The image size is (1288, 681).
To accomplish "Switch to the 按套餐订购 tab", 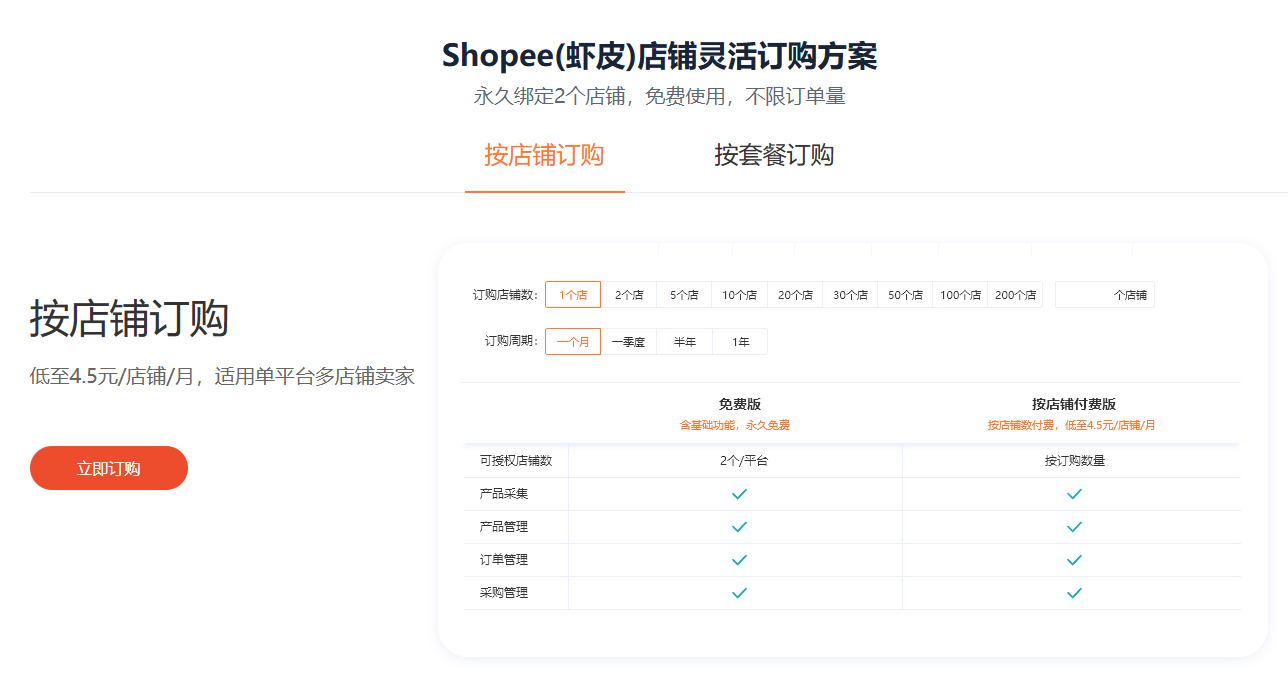I will [773, 156].
